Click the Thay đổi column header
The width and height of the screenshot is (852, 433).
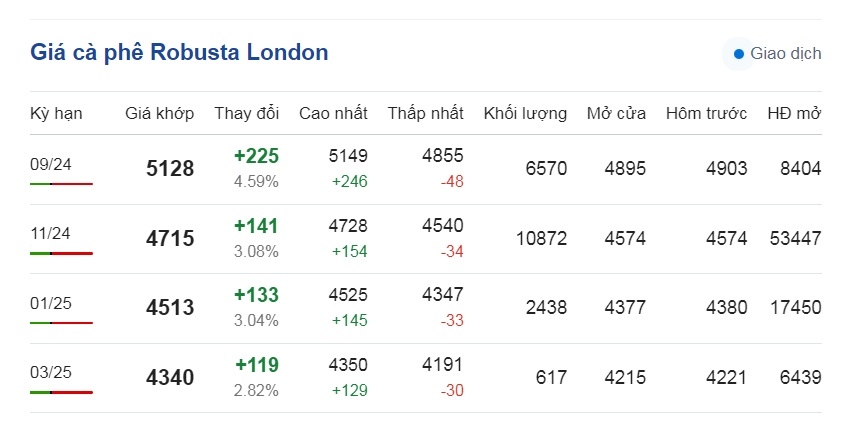point(247,113)
